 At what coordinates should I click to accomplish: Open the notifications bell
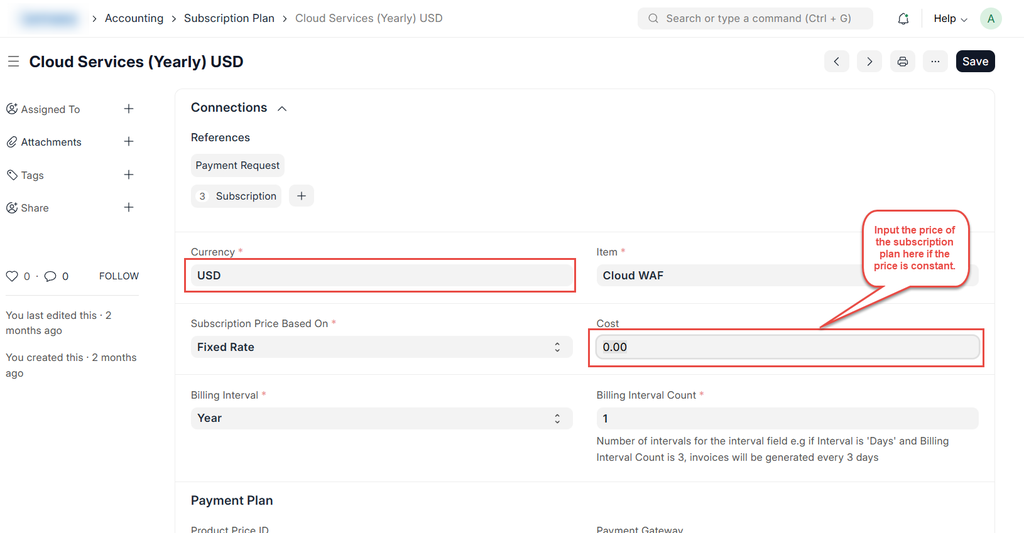click(x=903, y=19)
